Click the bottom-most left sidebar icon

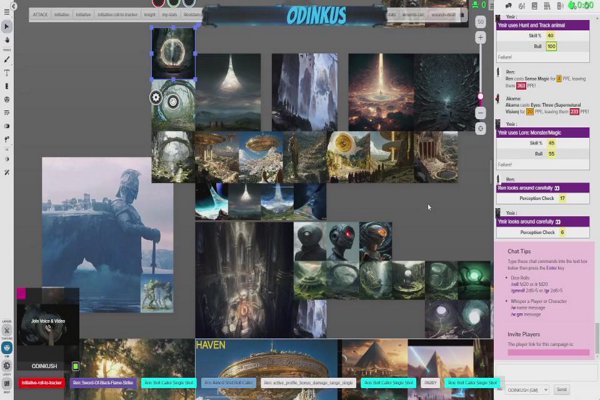pyautogui.click(x=7, y=383)
